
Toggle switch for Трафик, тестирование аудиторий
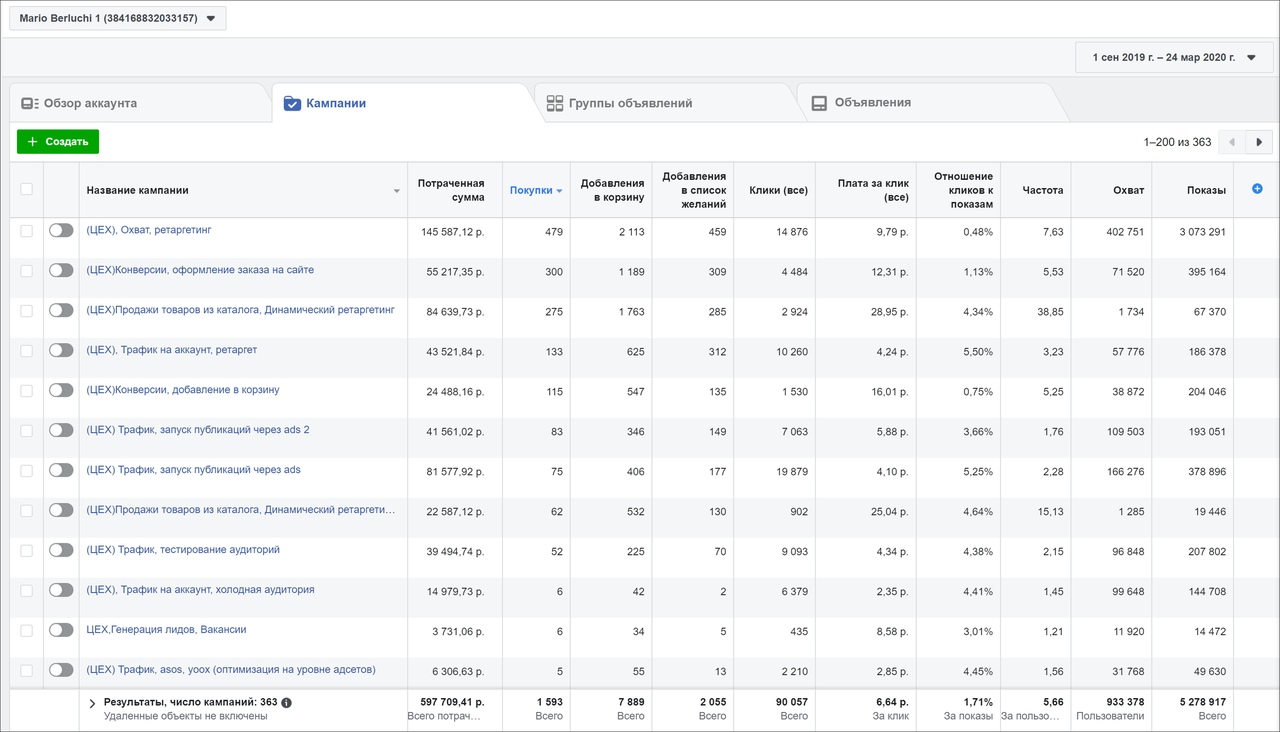click(x=61, y=550)
